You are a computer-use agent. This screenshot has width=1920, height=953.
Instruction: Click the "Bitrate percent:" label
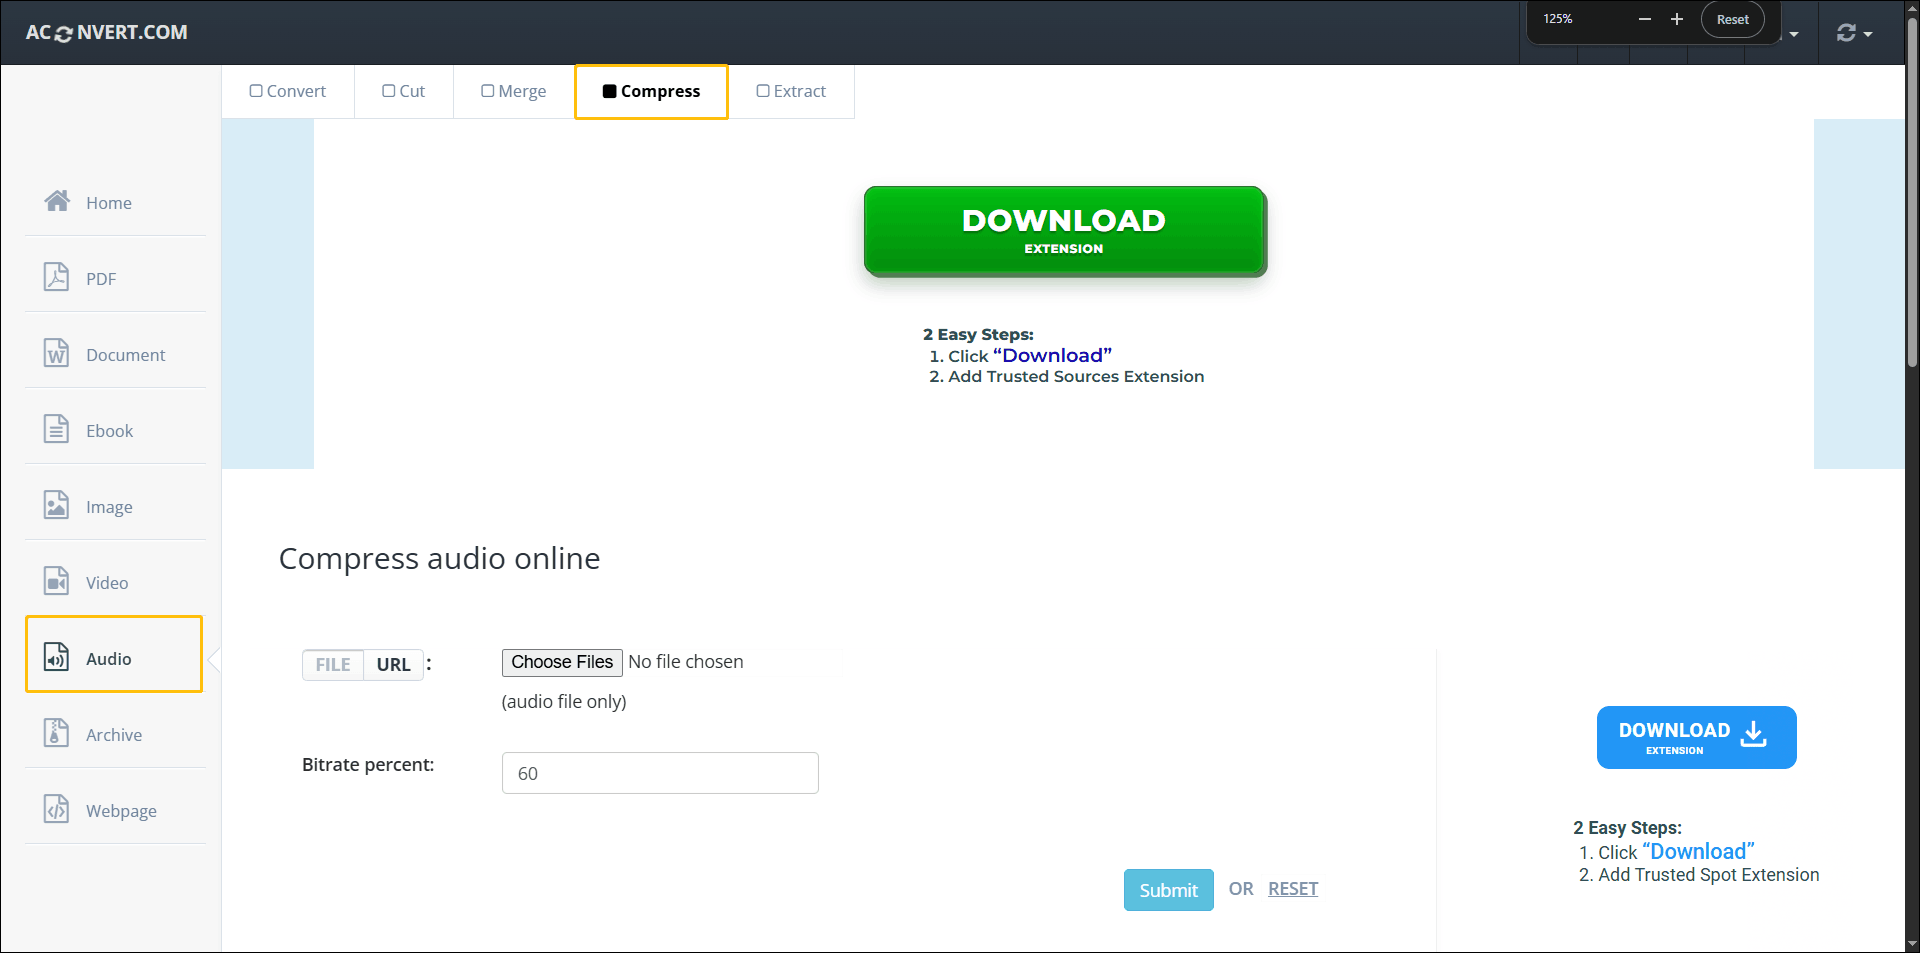tap(368, 765)
